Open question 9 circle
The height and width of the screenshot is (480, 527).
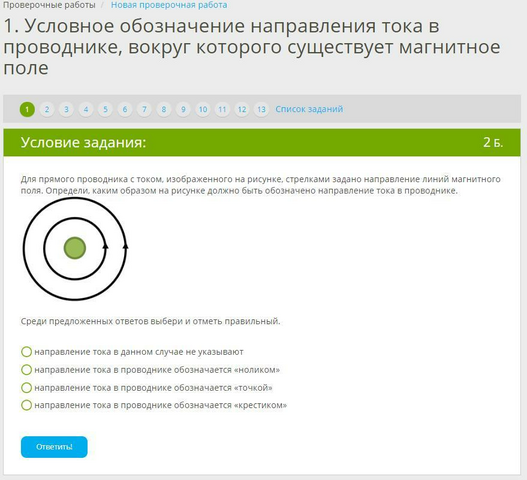coord(184,109)
